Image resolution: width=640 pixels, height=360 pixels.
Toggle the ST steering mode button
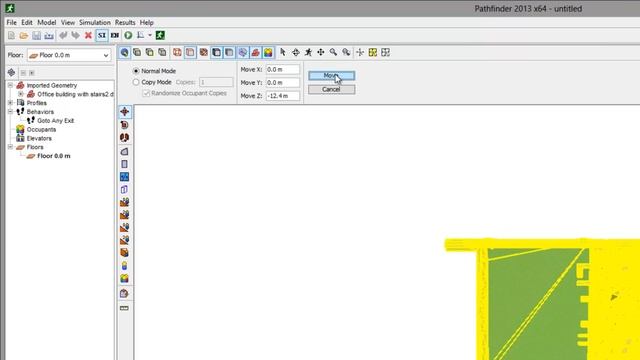coord(102,36)
